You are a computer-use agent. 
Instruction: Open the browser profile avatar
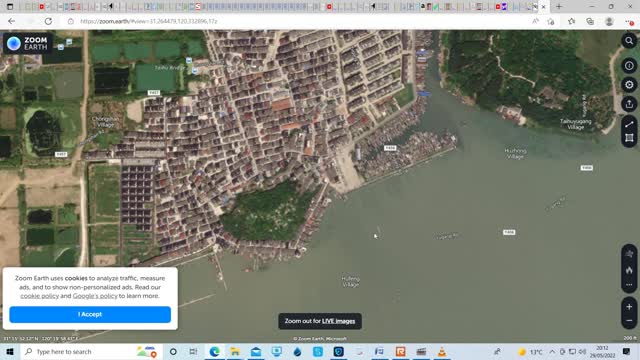[609, 21]
